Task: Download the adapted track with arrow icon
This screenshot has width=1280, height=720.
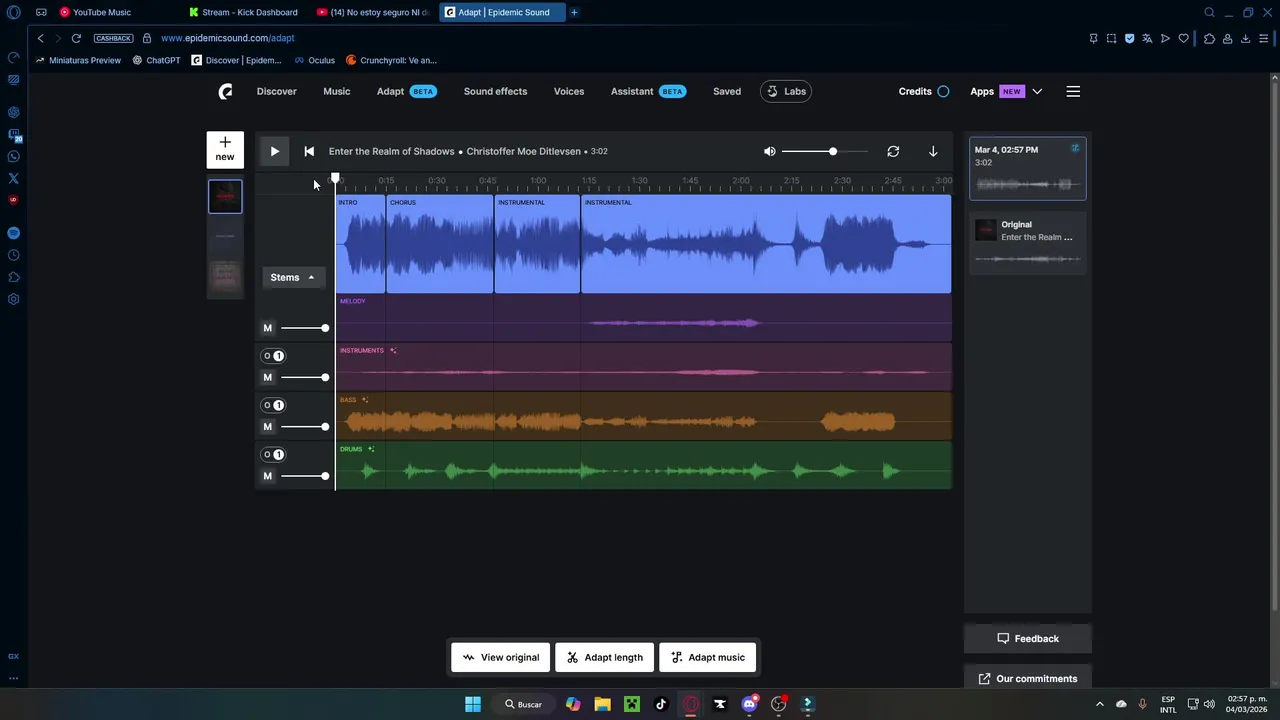Action: pyautogui.click(x=933, y=151)
